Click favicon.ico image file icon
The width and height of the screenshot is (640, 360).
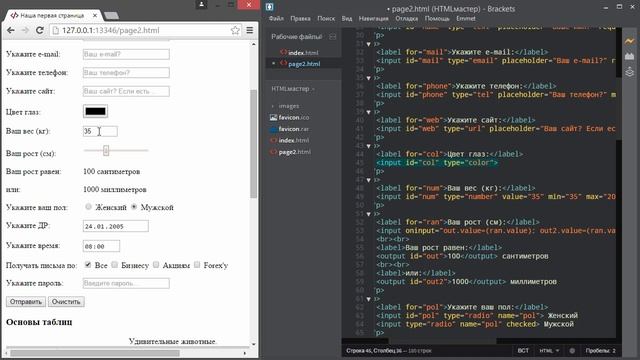coord(273,118)
